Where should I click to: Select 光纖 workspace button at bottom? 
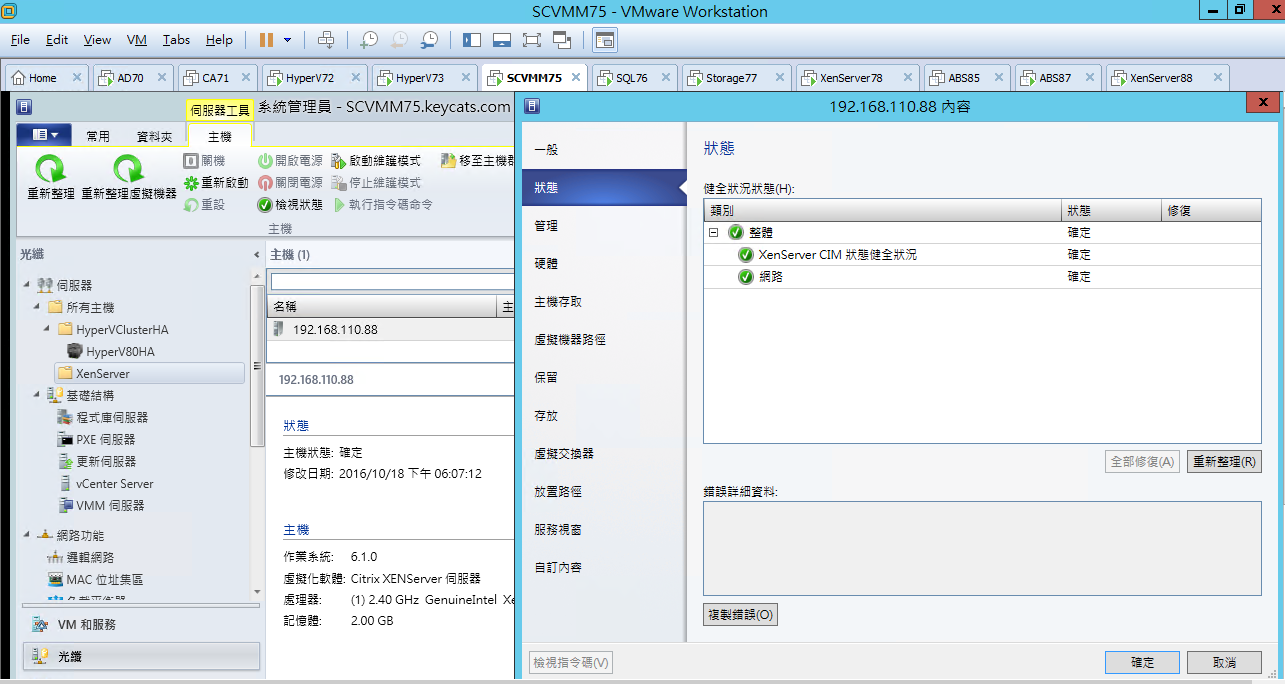point(140,656)
